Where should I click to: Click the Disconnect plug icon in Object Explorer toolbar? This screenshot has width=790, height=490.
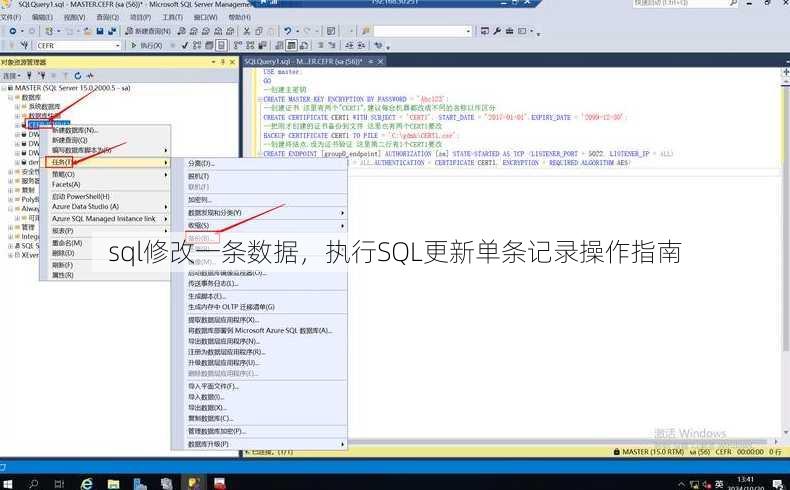pyautogui.click(x=42, y=76)
